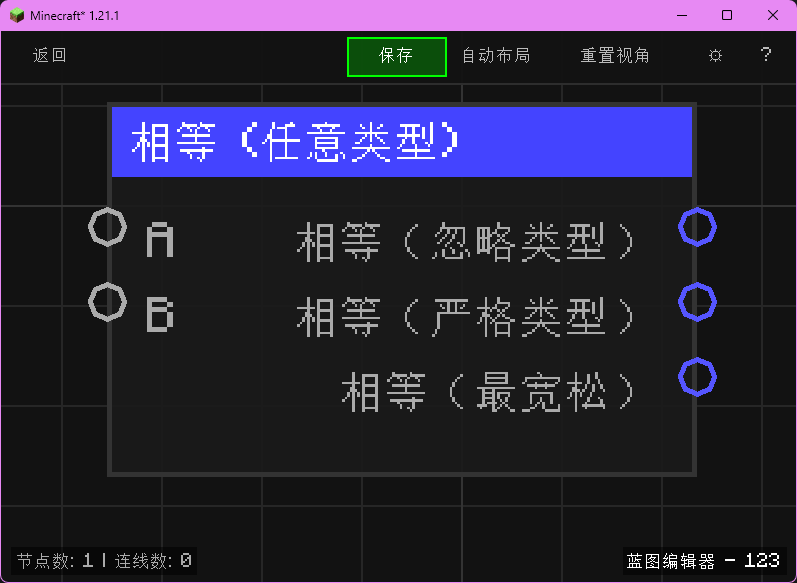
Task: Click output pin for 相等（最宽松）
Action: pos(697,377)
